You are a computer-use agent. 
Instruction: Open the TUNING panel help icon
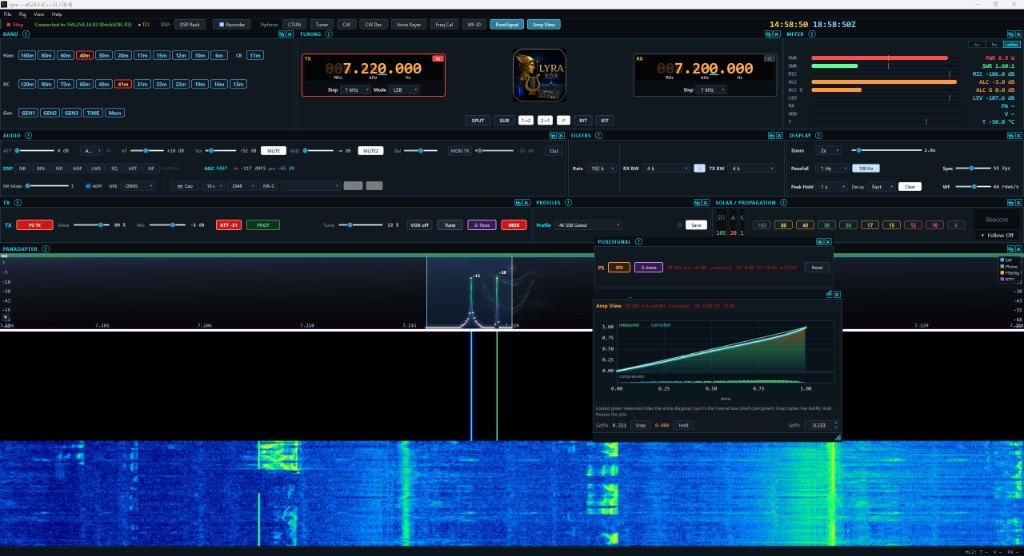(328, 34)
